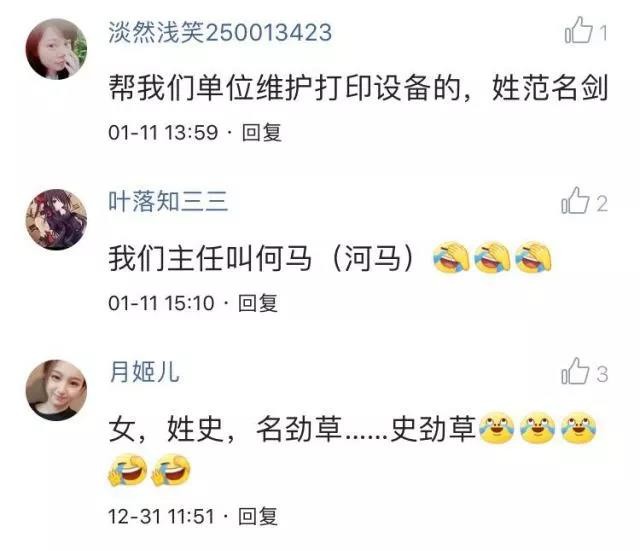Reply to the 01-11 15:10 comment

coord(258,303)
